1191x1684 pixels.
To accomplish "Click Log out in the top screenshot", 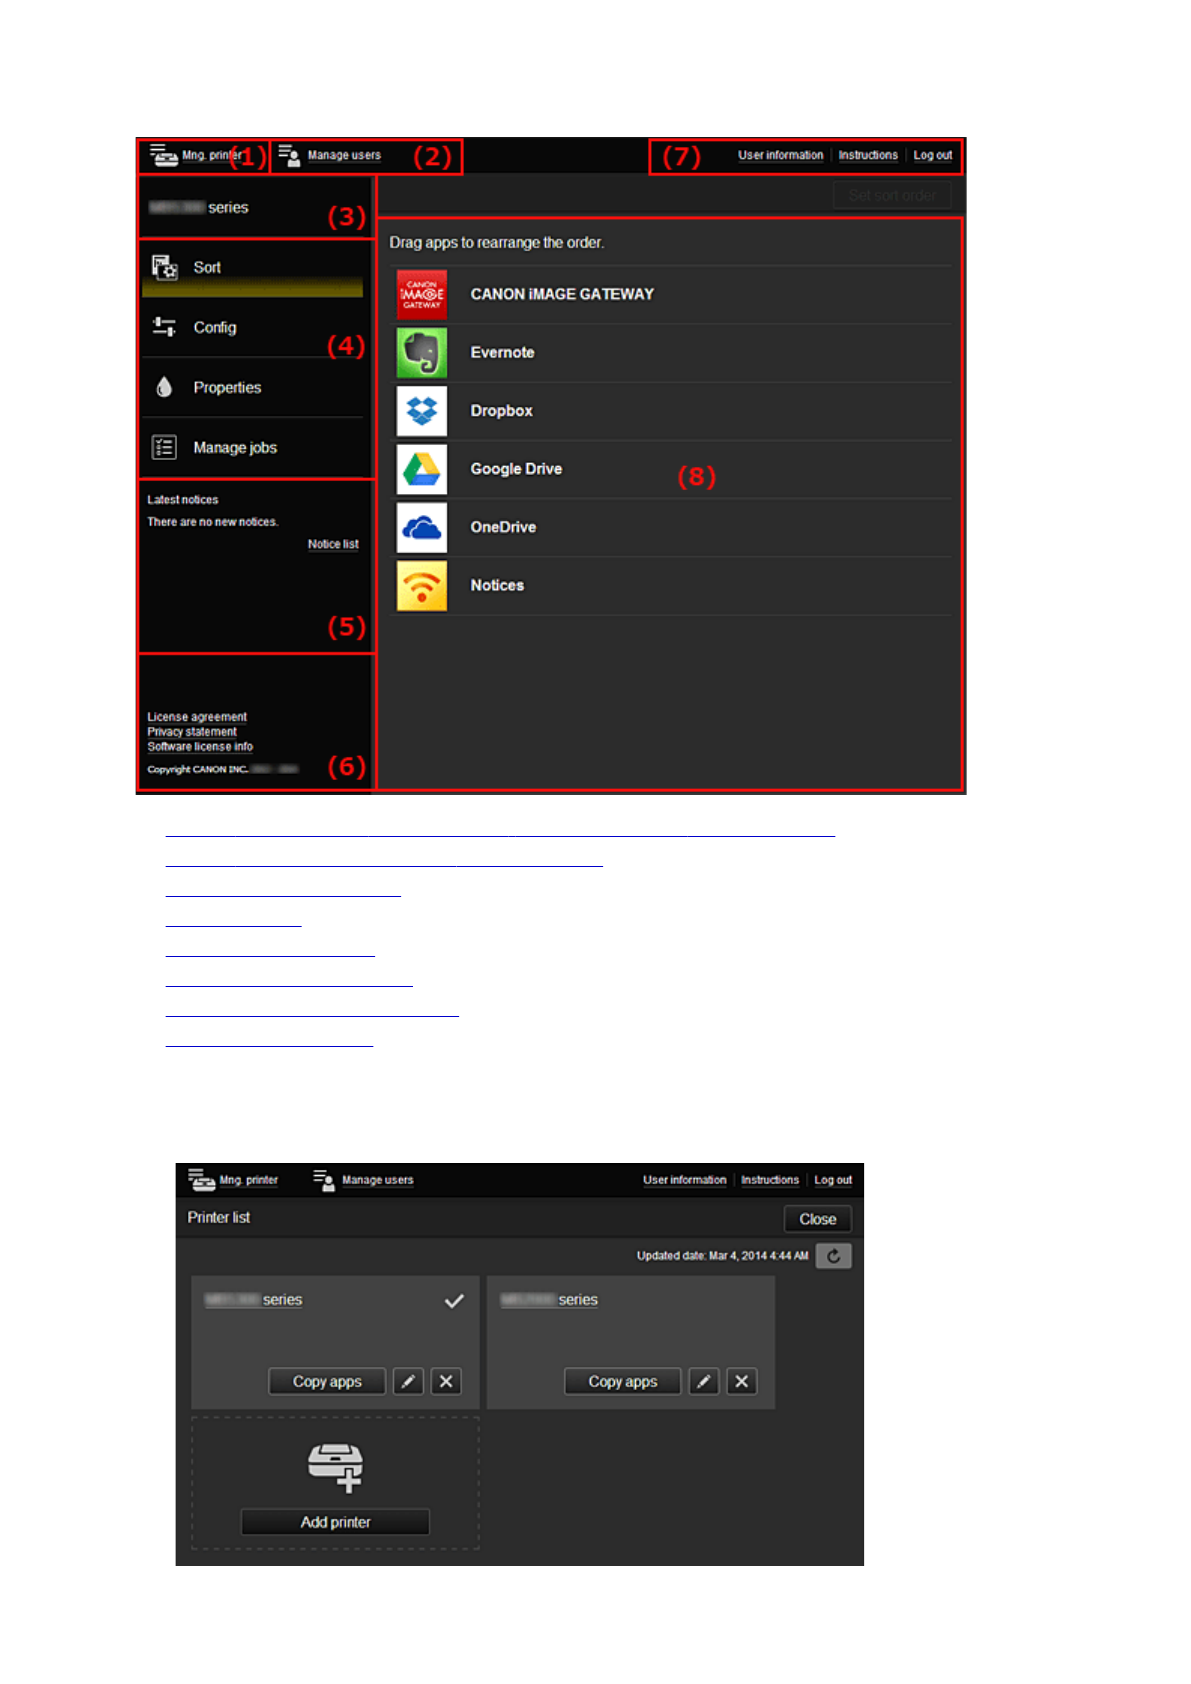I will click(932, 156).
